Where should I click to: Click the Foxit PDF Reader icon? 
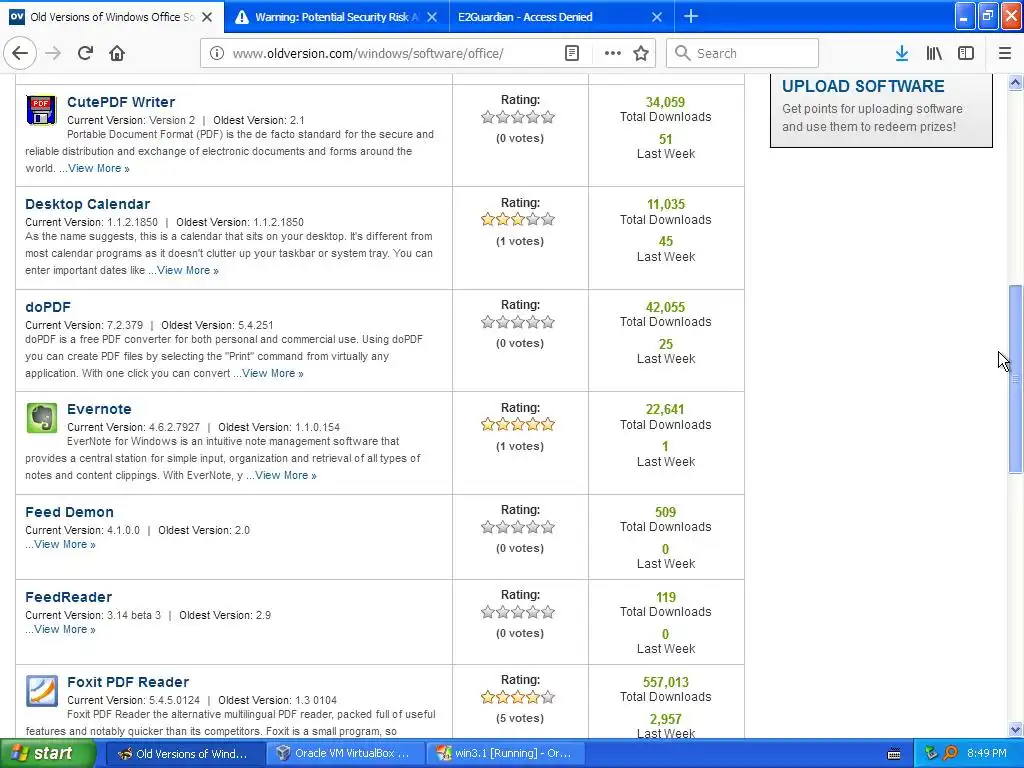[x=41, y=690]
